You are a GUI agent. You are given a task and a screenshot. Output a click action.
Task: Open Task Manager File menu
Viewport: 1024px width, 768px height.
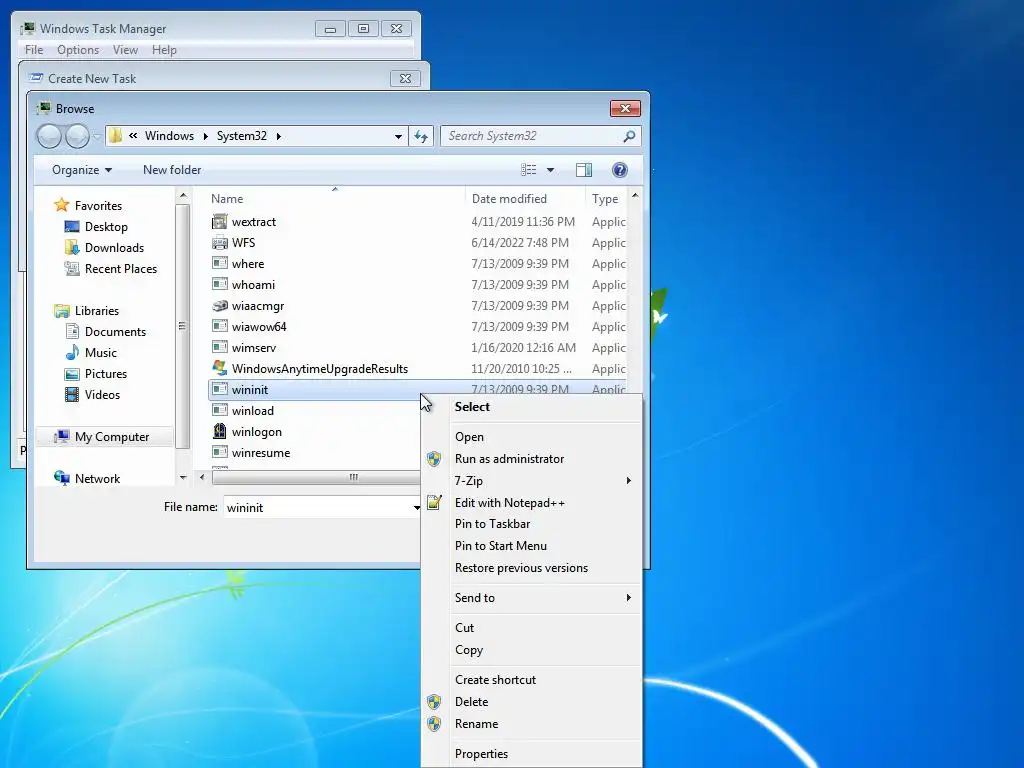click(x=34, y=50)
